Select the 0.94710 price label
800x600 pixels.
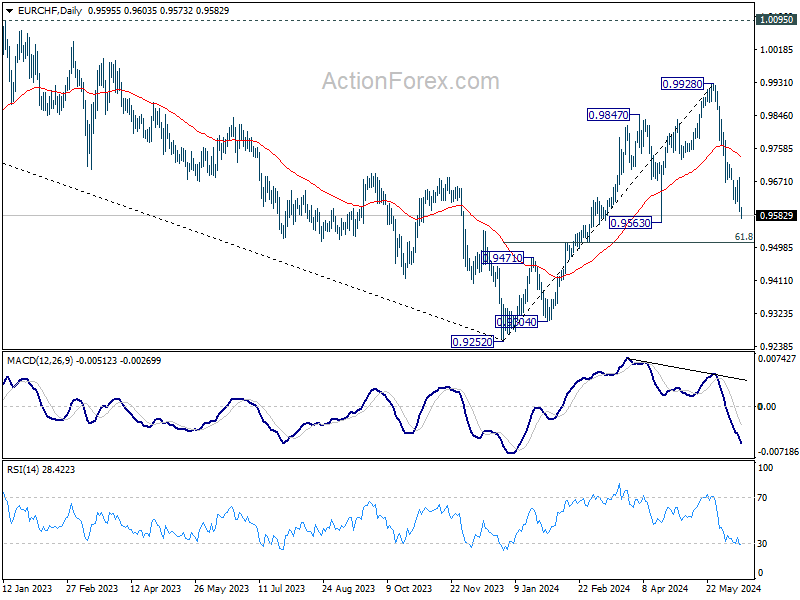click(x=503, y=258)
